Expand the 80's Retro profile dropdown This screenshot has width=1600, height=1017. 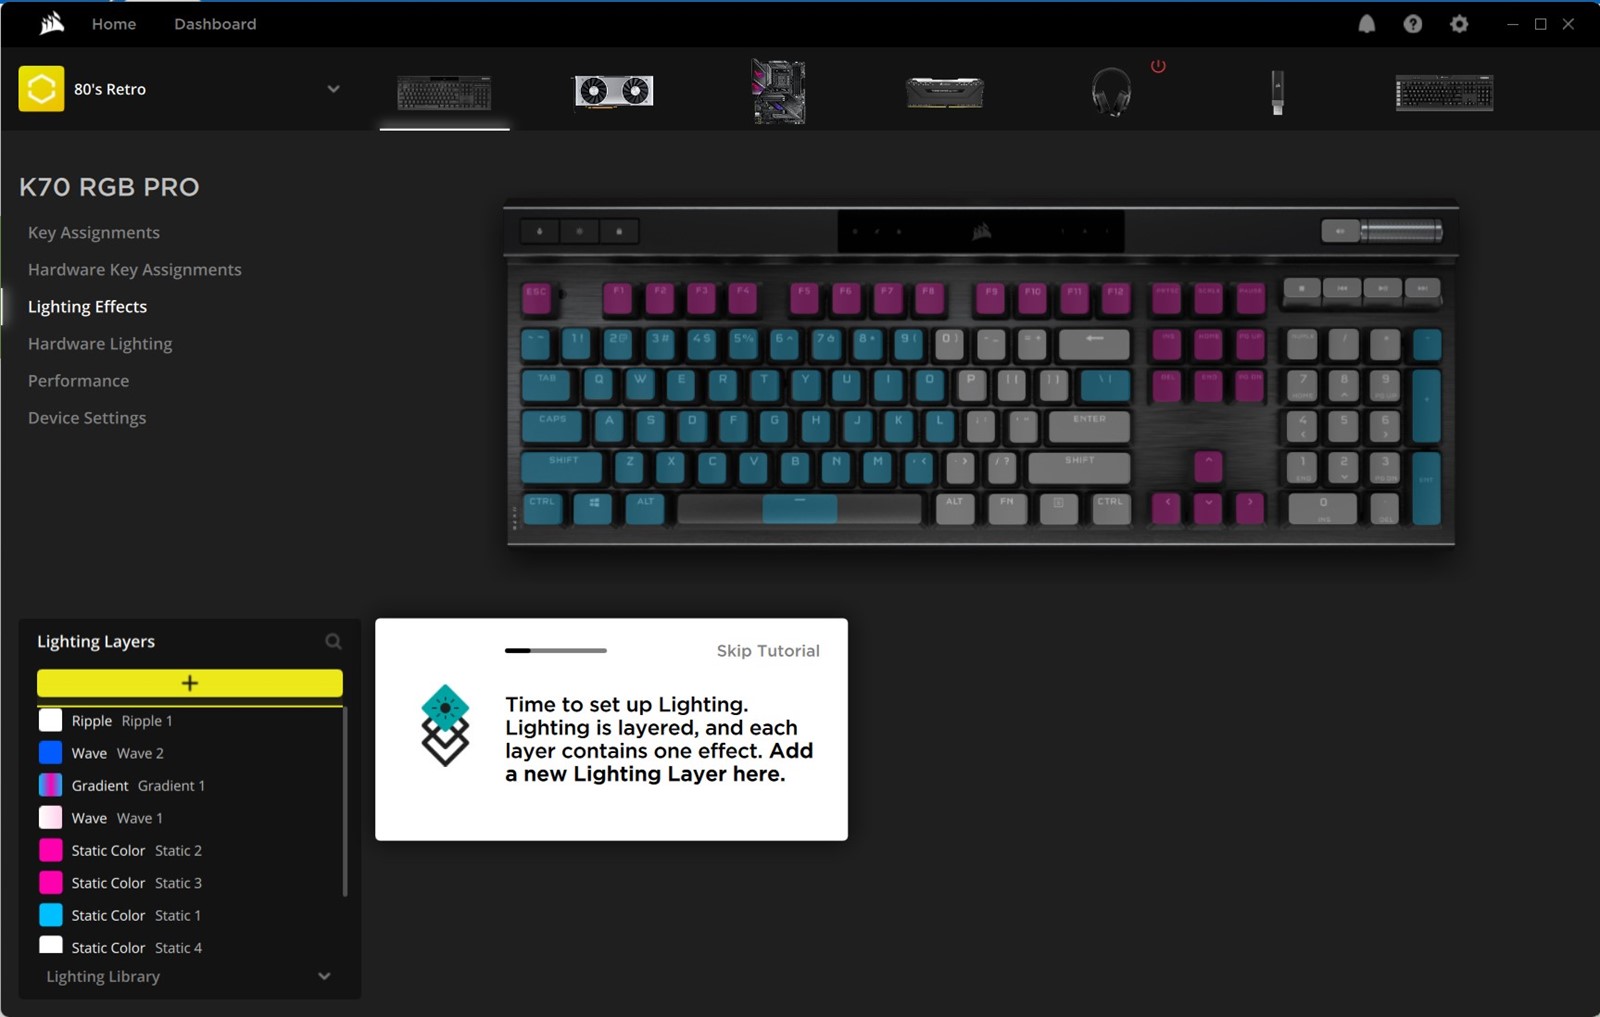click(x=333, y=89)
